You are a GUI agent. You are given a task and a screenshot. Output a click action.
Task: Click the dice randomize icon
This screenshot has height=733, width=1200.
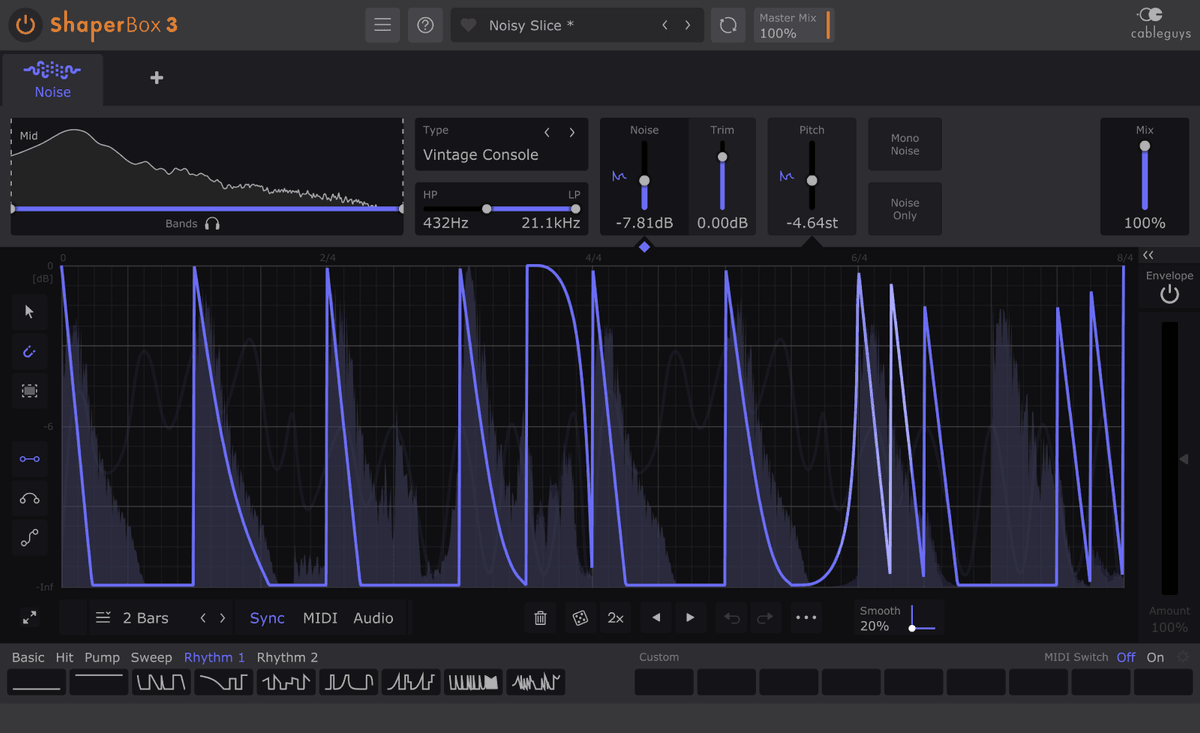[x=578, y=618]
